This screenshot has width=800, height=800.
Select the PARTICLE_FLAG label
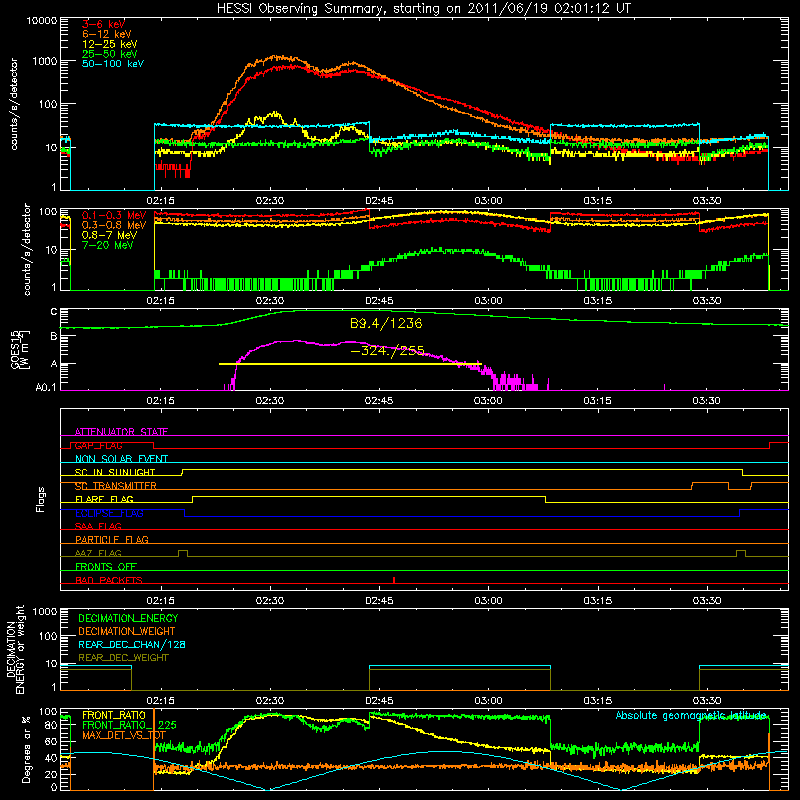tap(112, 539)
